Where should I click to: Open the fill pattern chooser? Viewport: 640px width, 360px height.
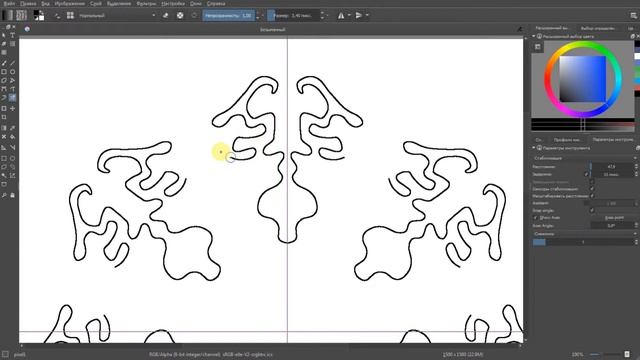coord(21,16)
